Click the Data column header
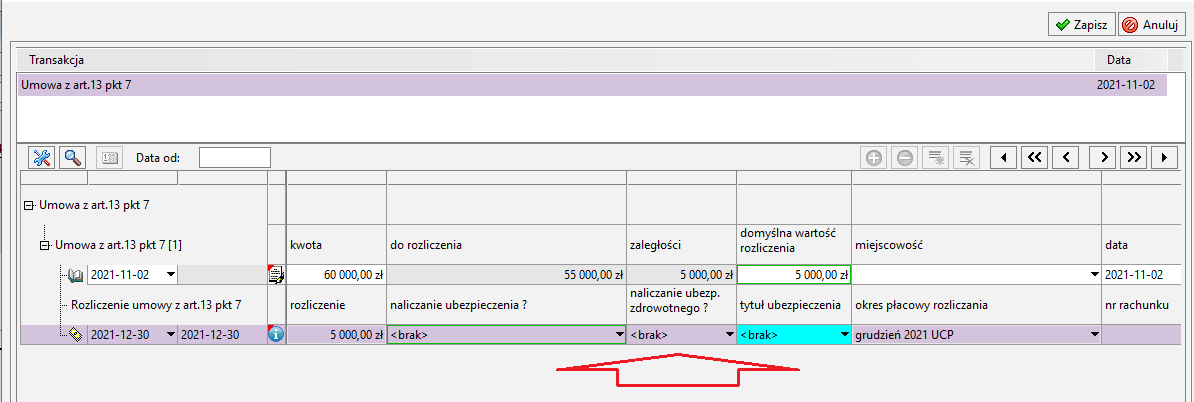1194x402 pixels. click(1119, 59)
